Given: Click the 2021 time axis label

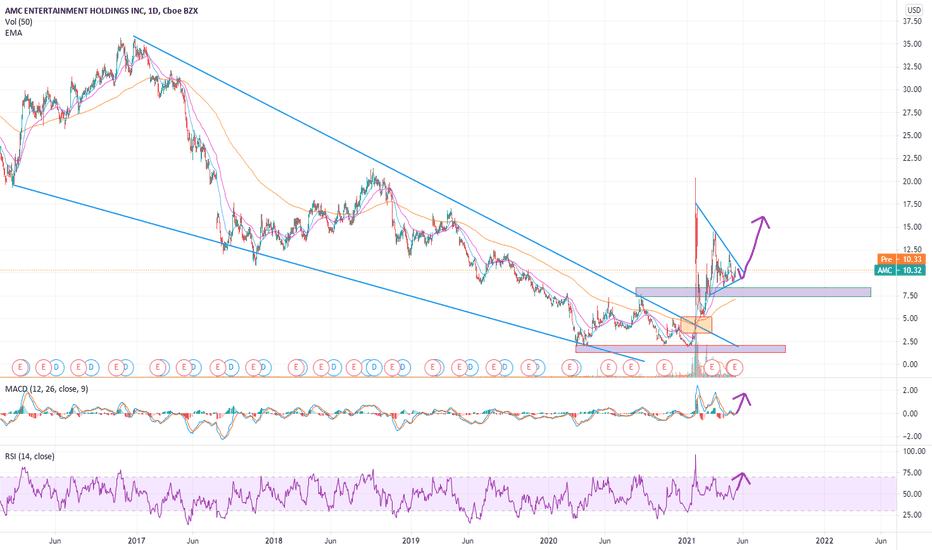Looking at the screenshot, I should click(687, 540).
